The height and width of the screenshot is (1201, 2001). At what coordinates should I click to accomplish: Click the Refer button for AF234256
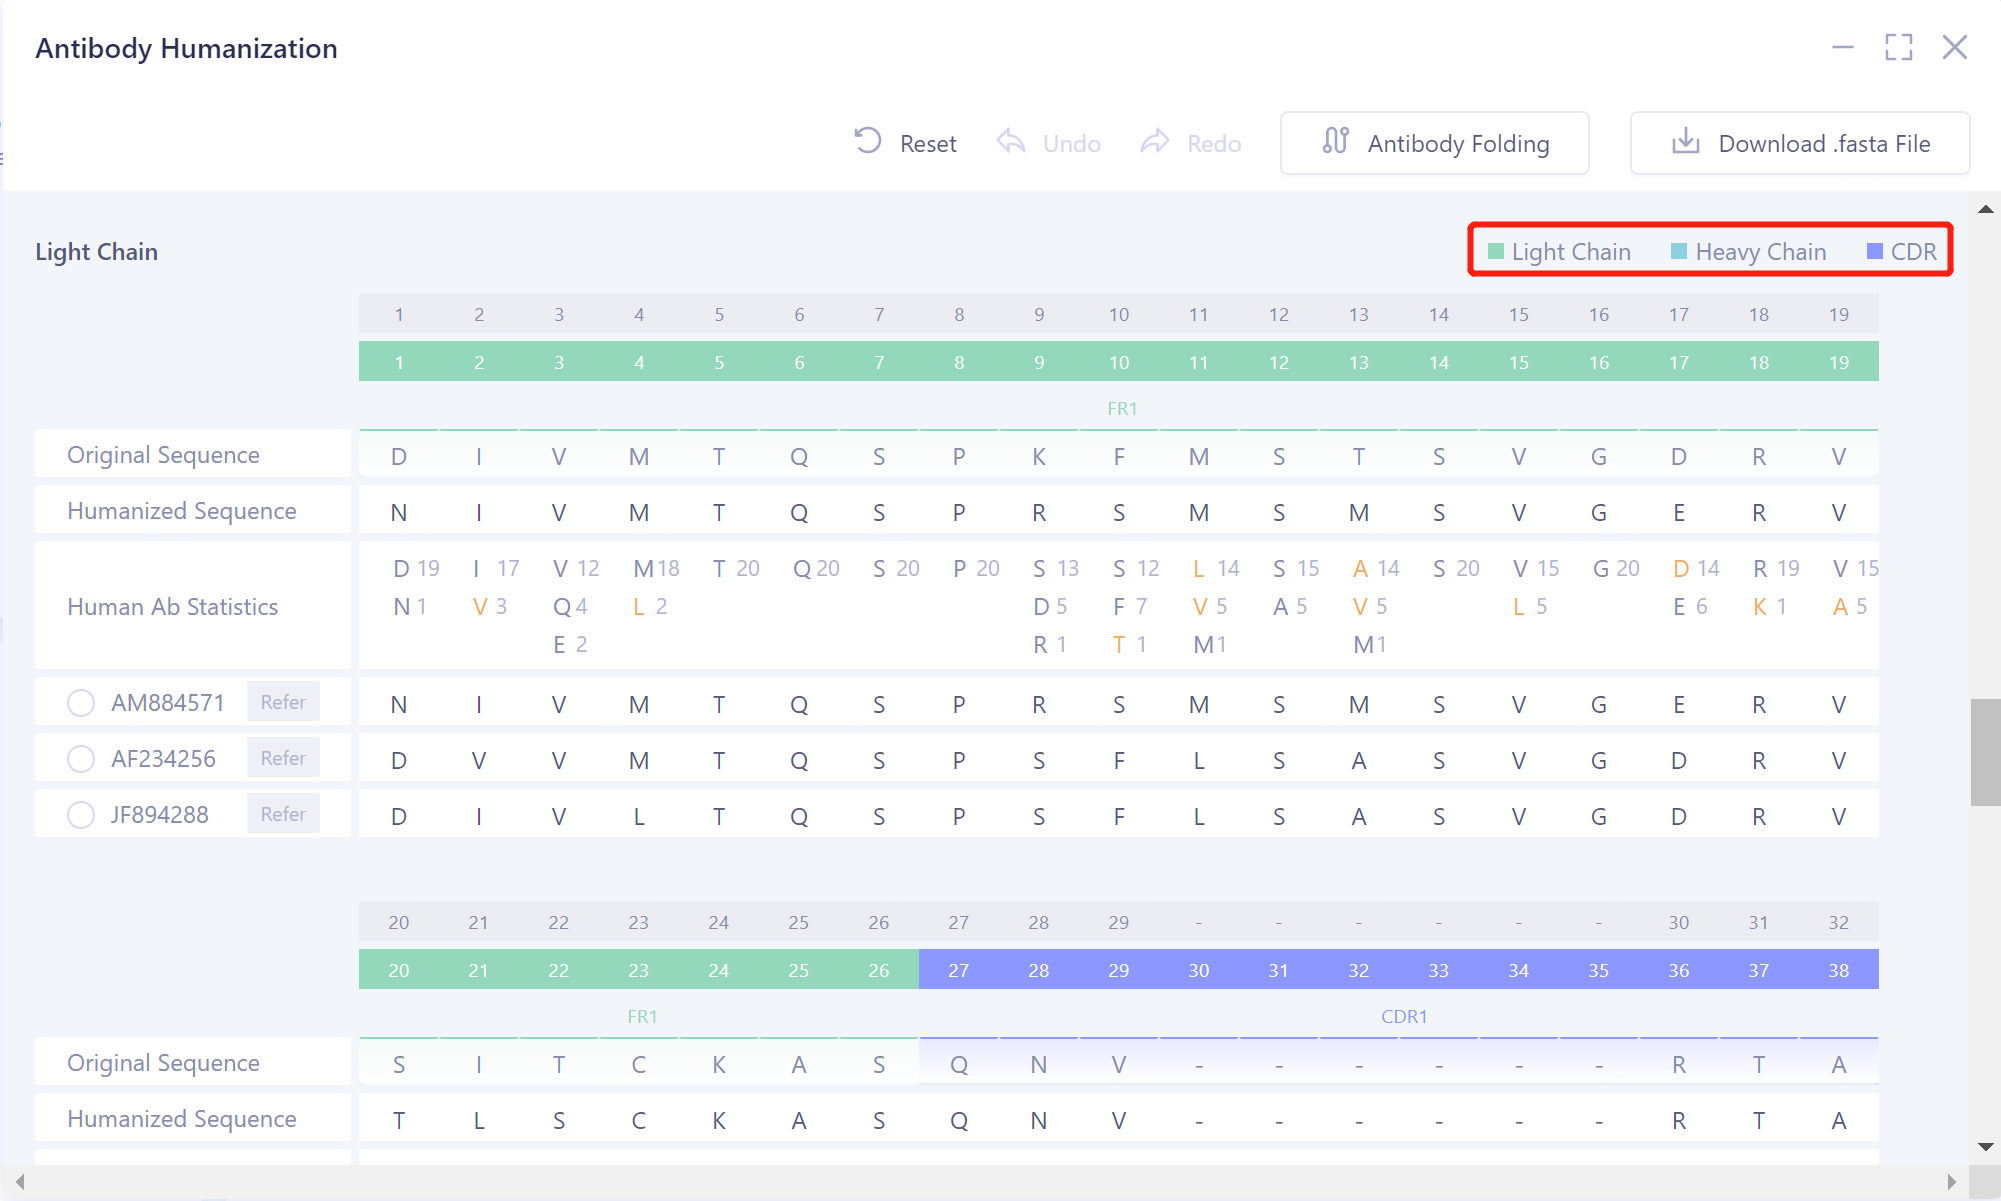coord(283,758)
